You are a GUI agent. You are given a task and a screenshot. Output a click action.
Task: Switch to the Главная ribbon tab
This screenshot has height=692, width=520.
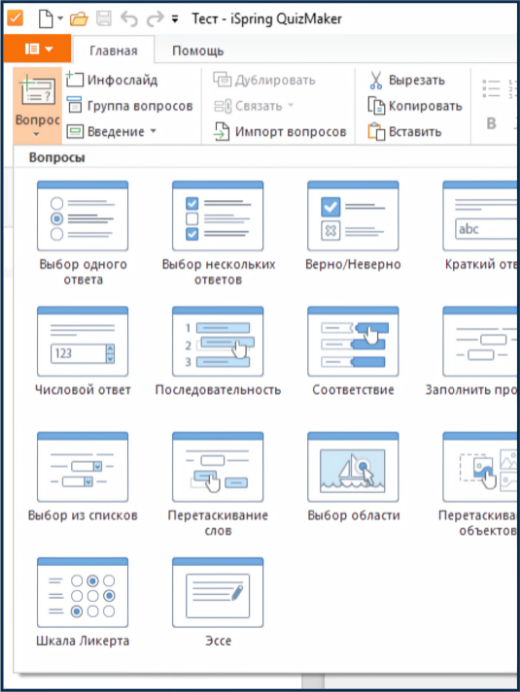point(113,51)
